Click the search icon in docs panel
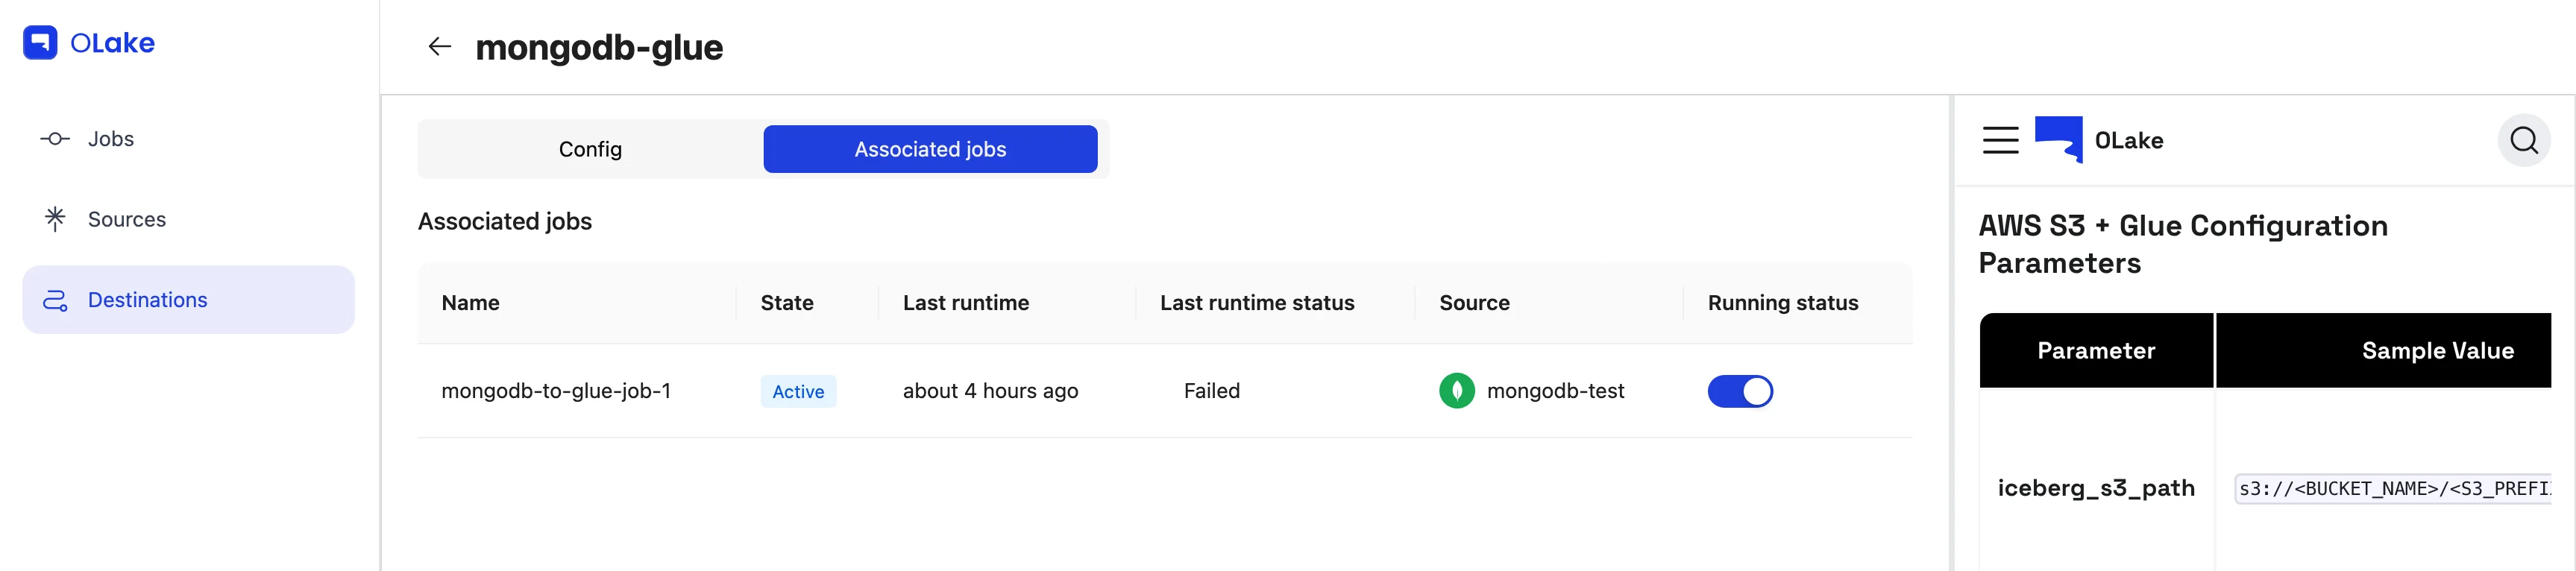 2523,140
